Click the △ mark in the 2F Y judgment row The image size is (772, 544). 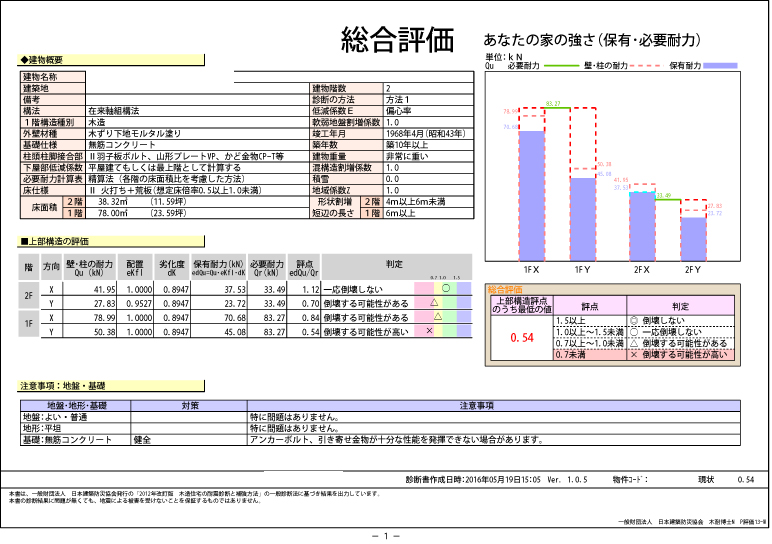coord(434,302)
